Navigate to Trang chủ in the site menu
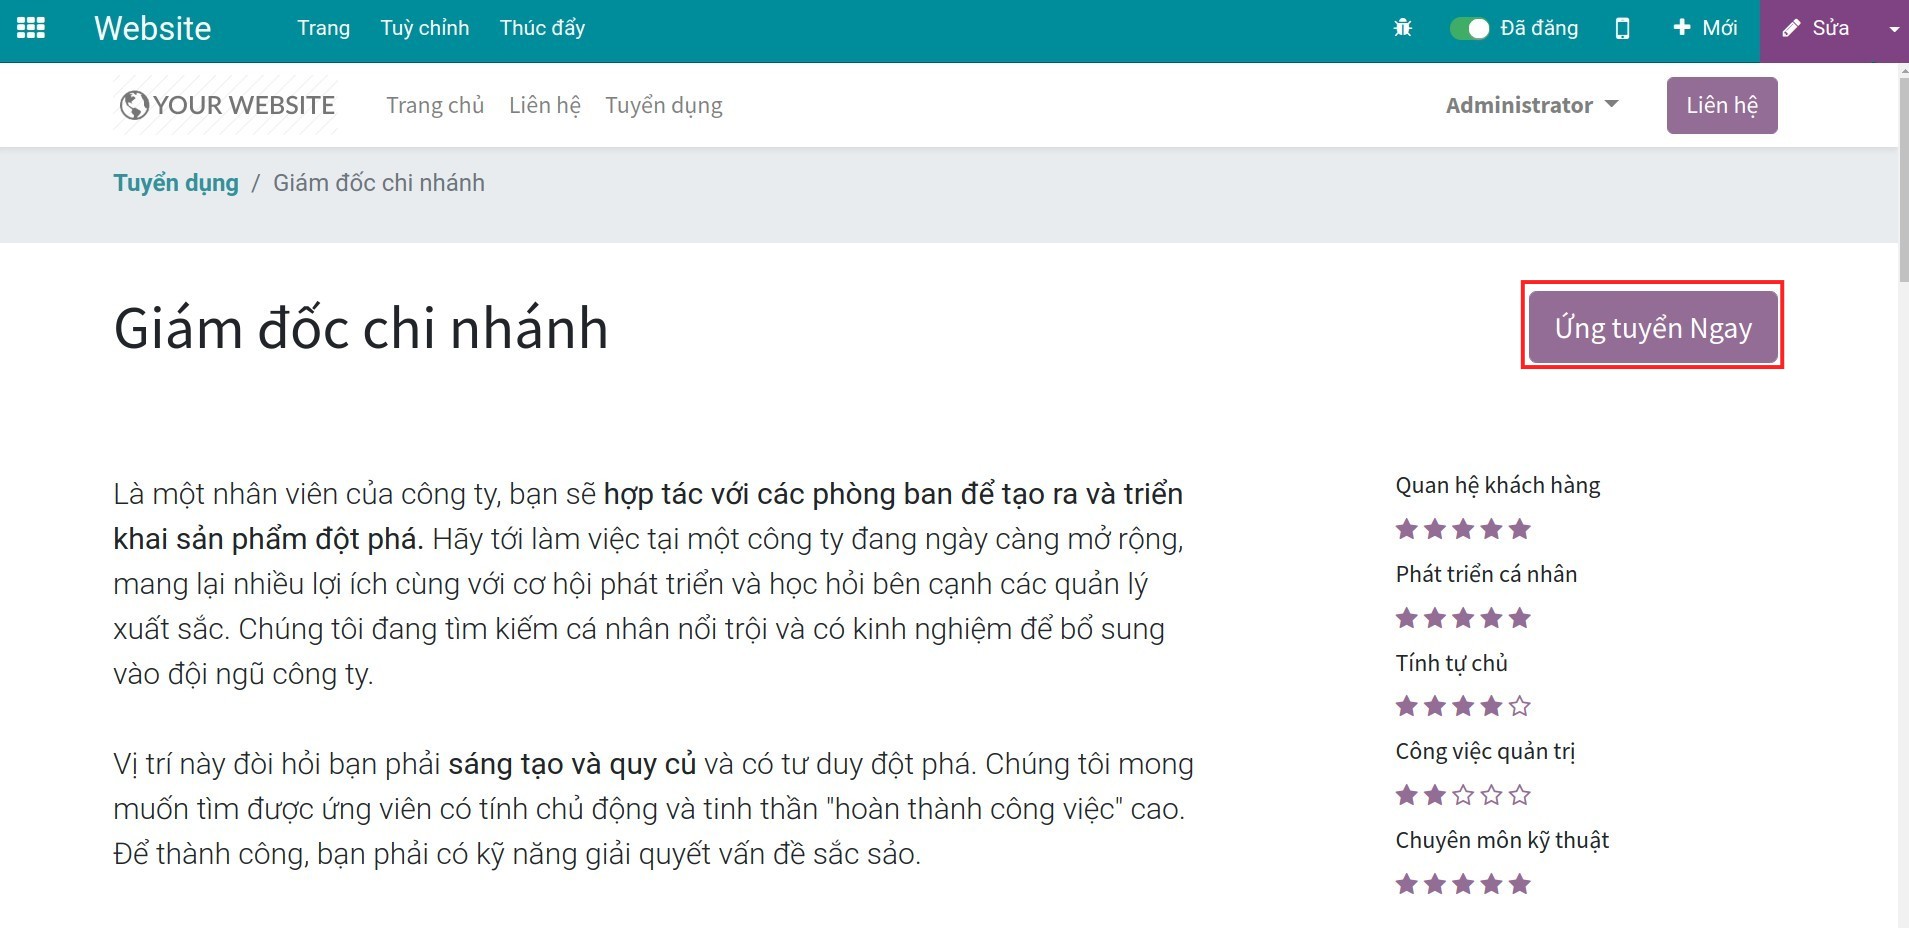1909x928 pixels. coord(434,104)
